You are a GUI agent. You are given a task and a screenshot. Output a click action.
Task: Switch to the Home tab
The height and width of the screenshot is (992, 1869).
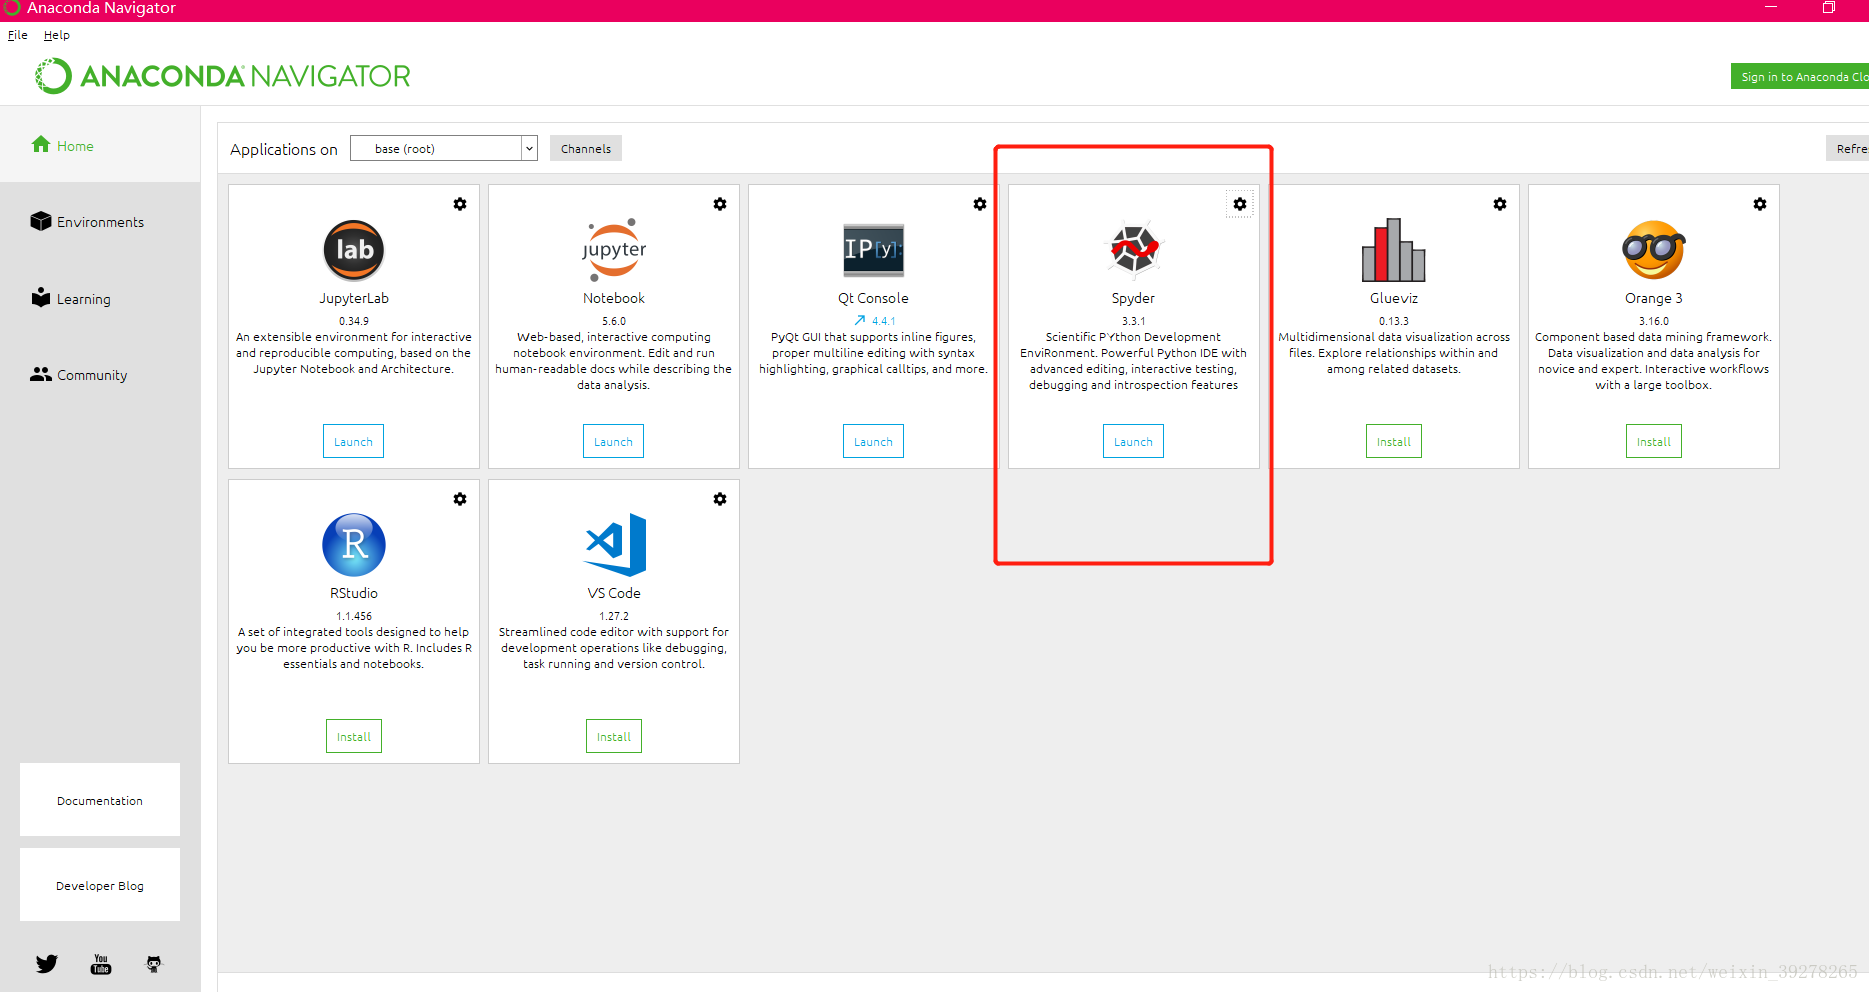[x=100, y=145]
